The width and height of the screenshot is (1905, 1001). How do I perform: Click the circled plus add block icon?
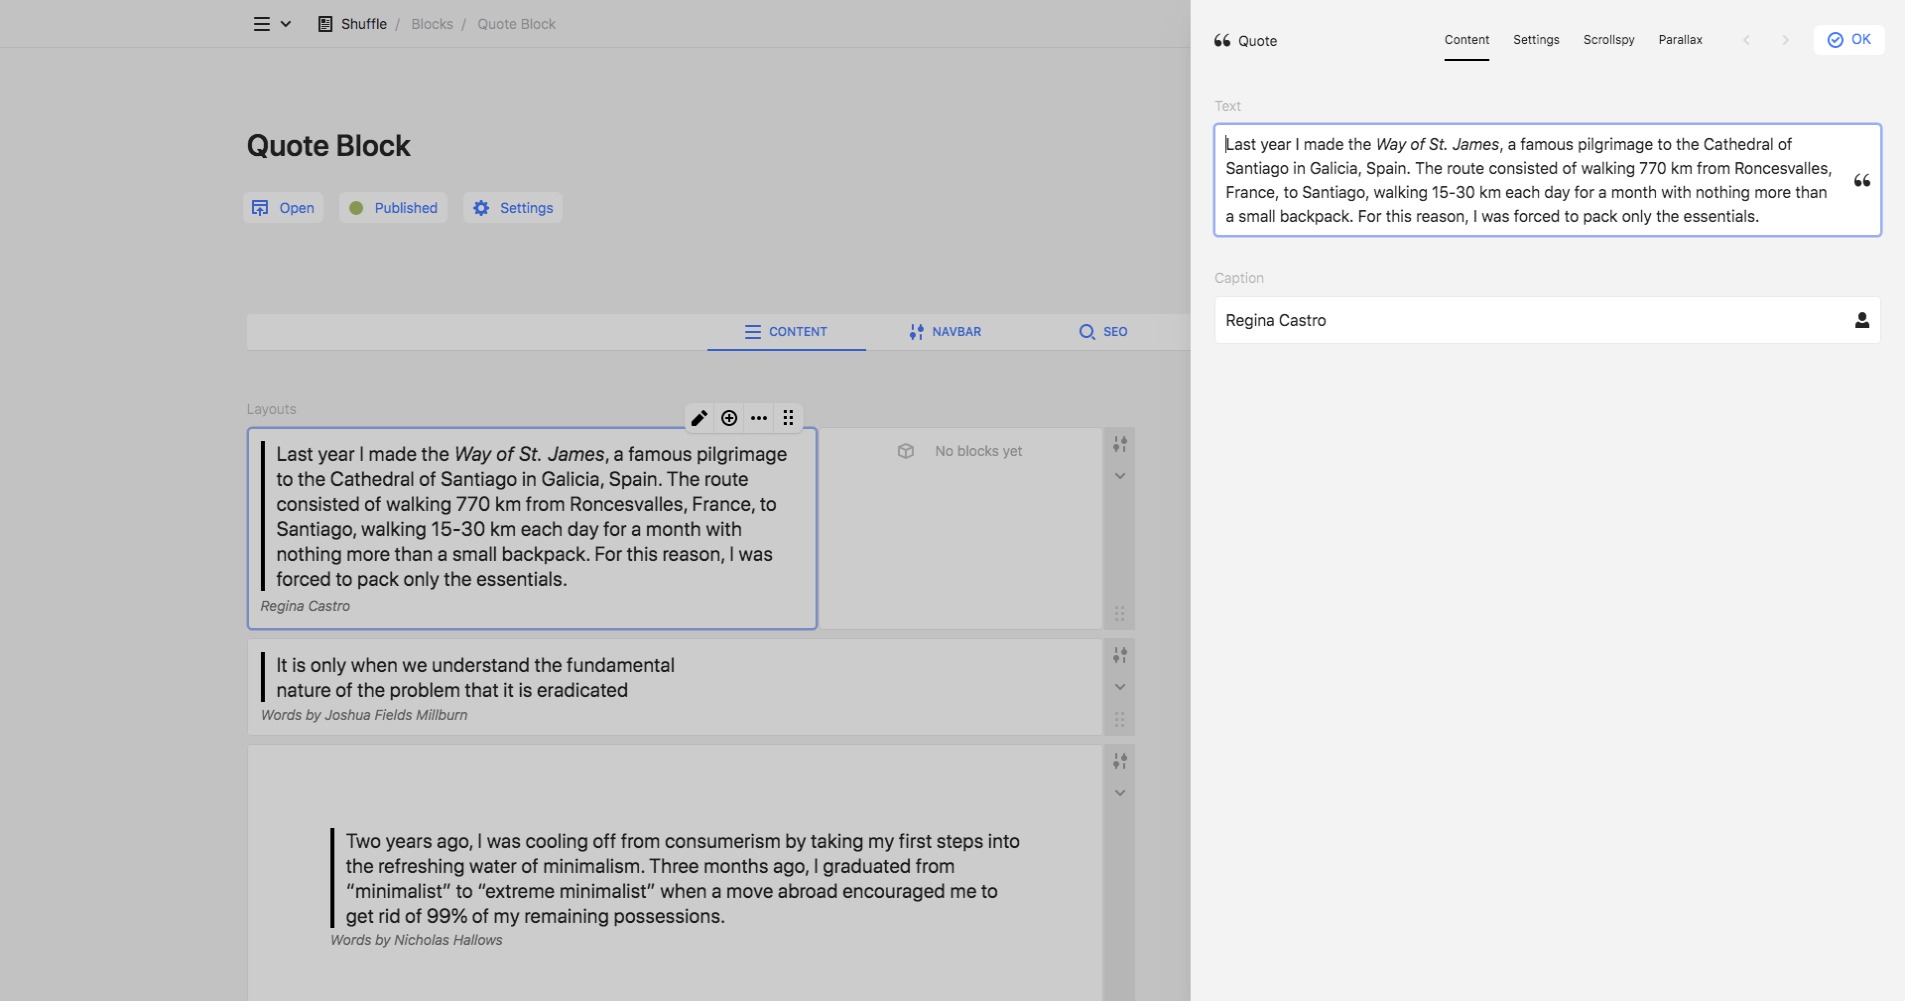point(729,418)
